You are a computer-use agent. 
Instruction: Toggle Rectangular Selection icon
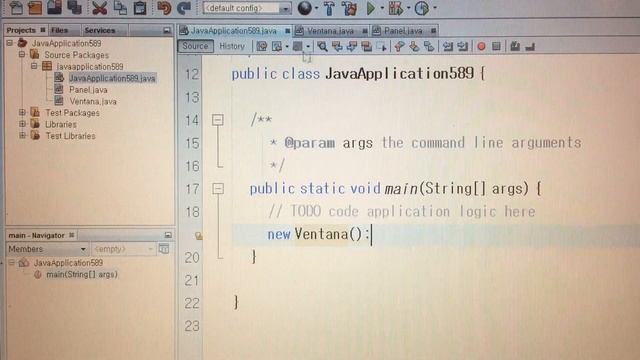381,47
